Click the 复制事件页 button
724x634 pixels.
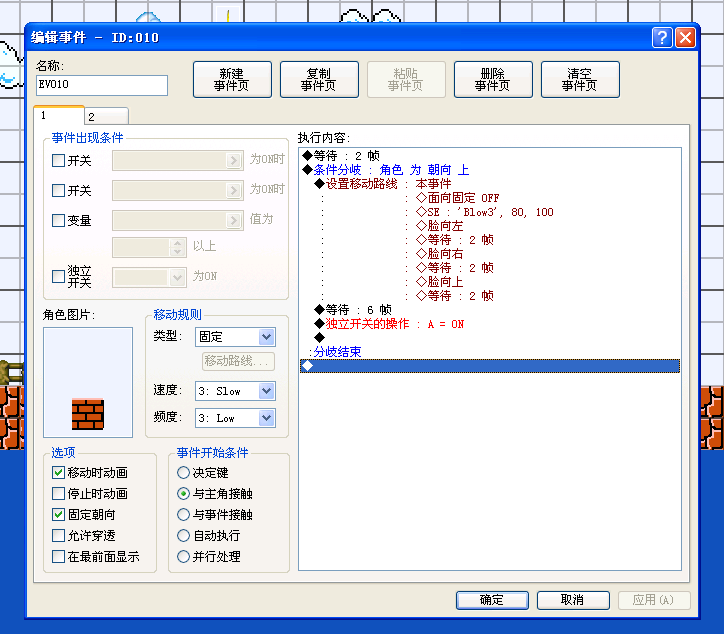point(319,79)
